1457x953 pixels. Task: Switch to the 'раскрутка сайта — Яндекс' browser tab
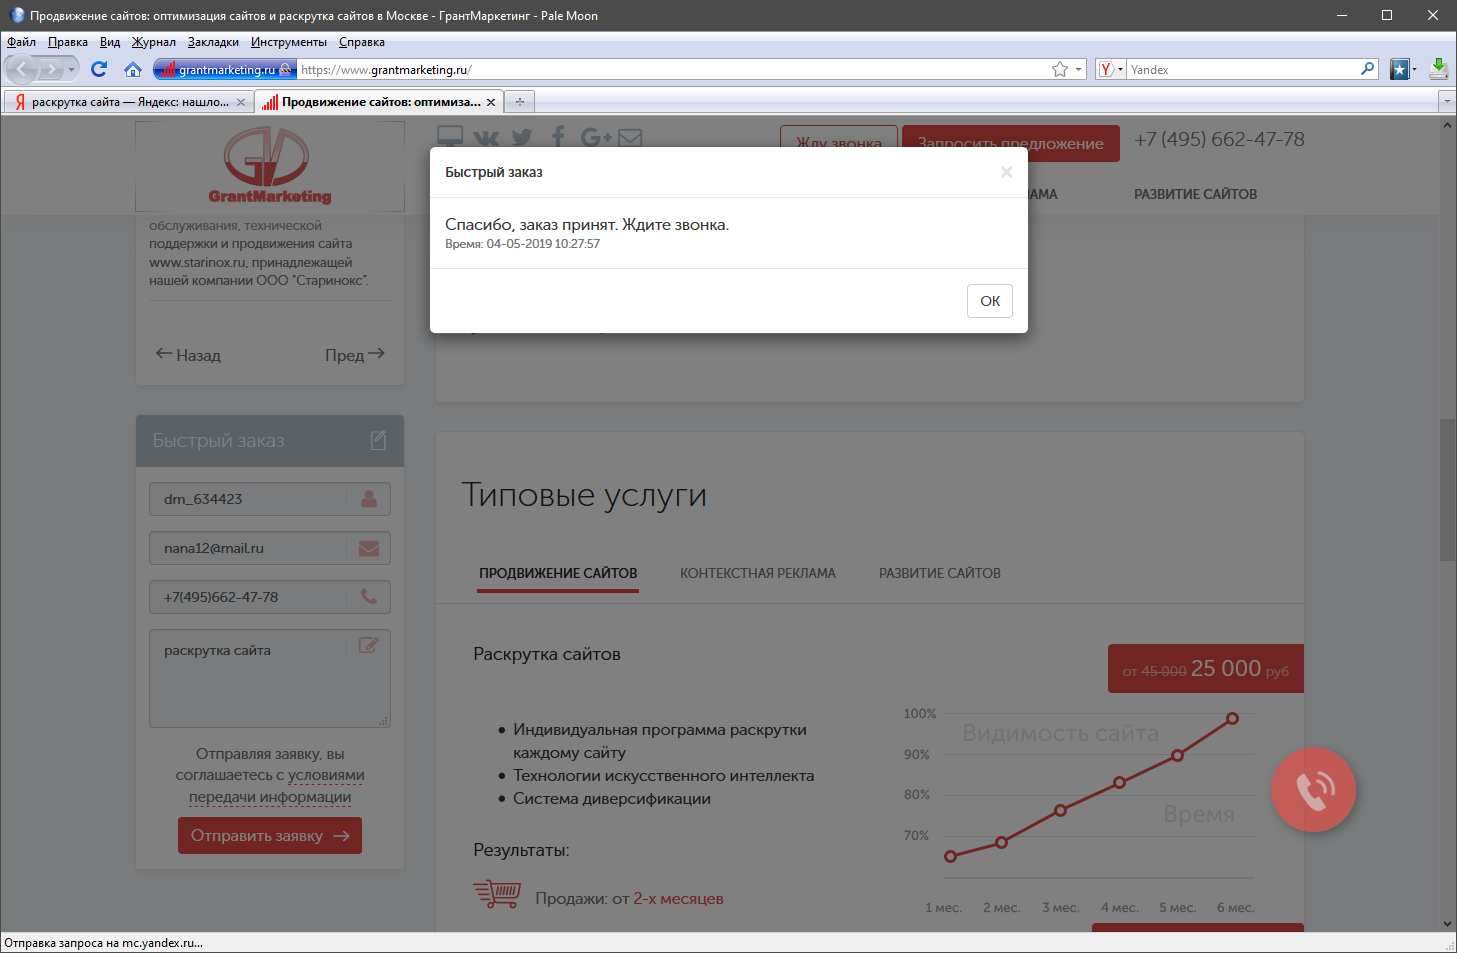point(127,102)
